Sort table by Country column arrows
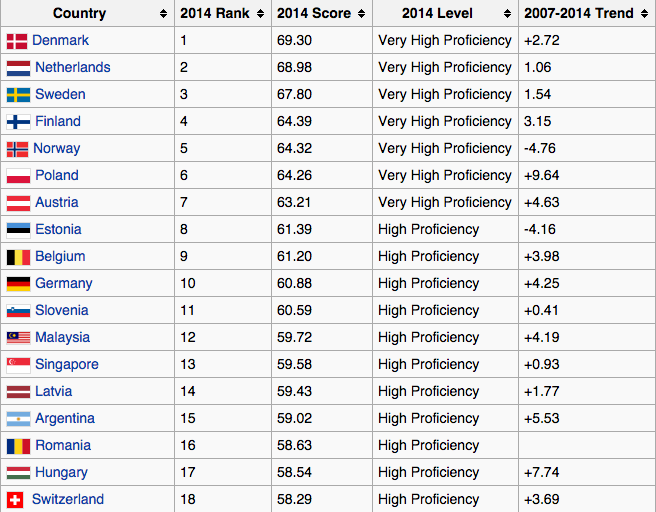This screenshot has width=656, height=512. (x=163, y=14)
